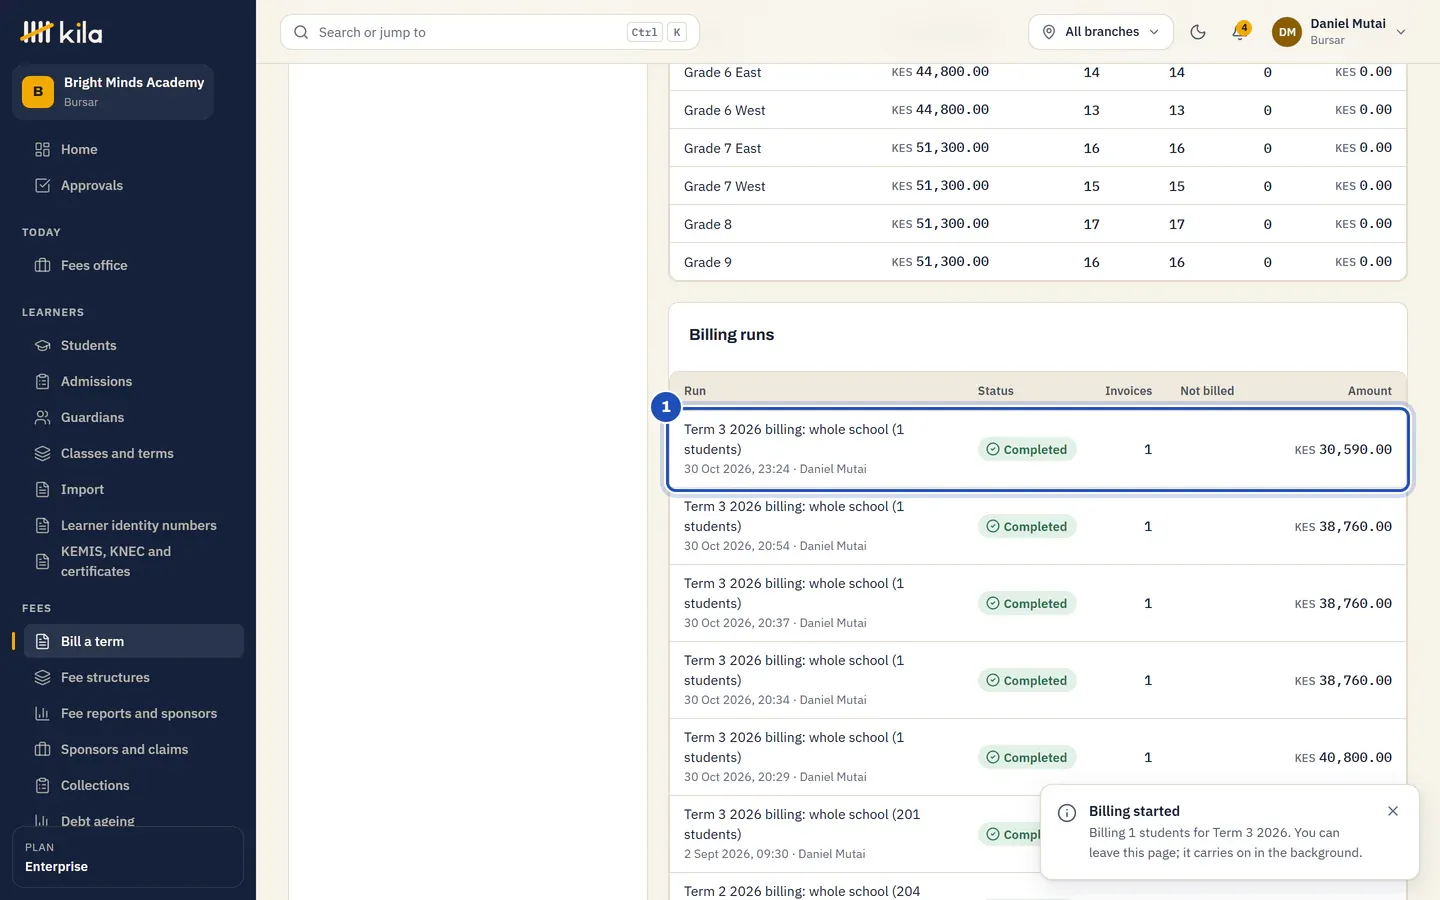Screen dimensions: 1440x900
Task: Click the Classes and terms layers icon
Action: tap(42, 453)
